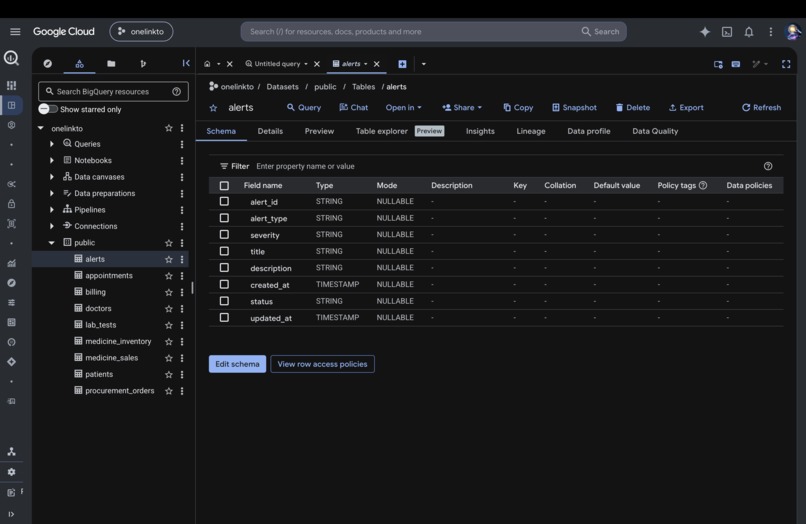Open the tab overflow dropdown arrow
Screen dimensions: 806x524
click(x=424, y=64)
